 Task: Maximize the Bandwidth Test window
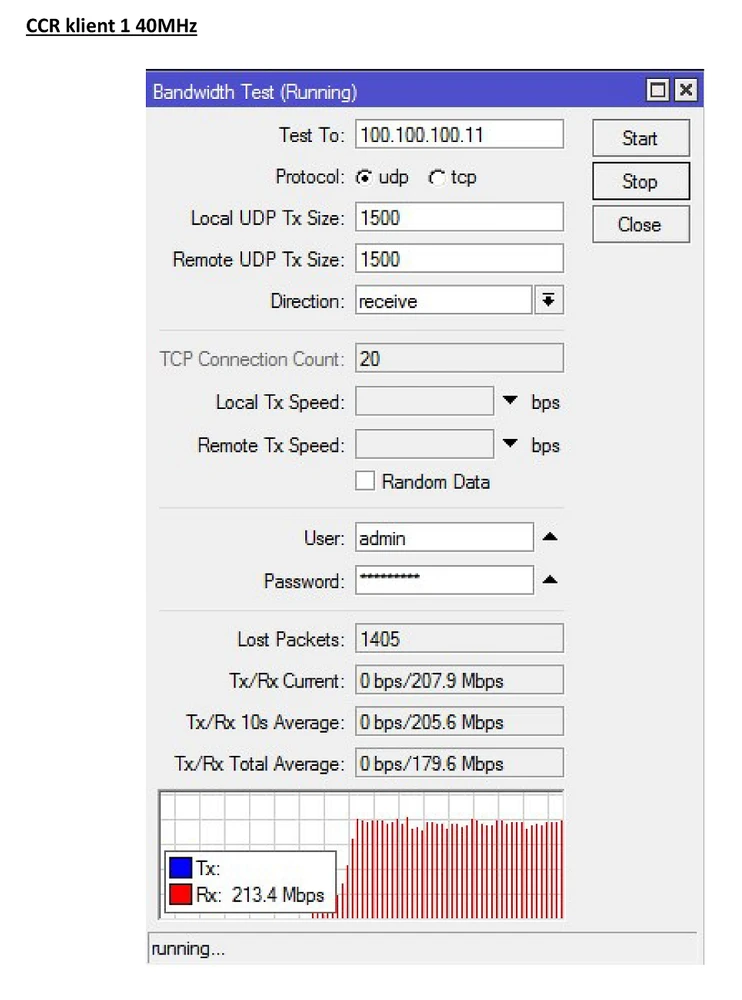pyautogui.click(x=658, y=91)
